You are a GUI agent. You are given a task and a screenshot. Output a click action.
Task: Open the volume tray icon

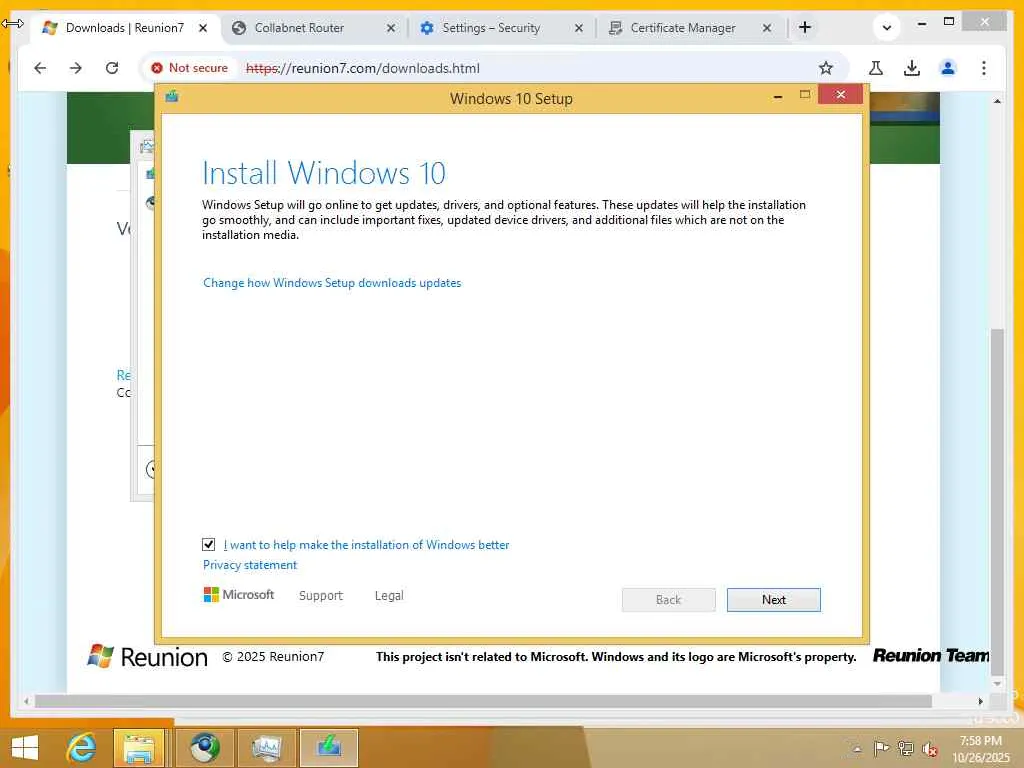click(x=929, y=749)
